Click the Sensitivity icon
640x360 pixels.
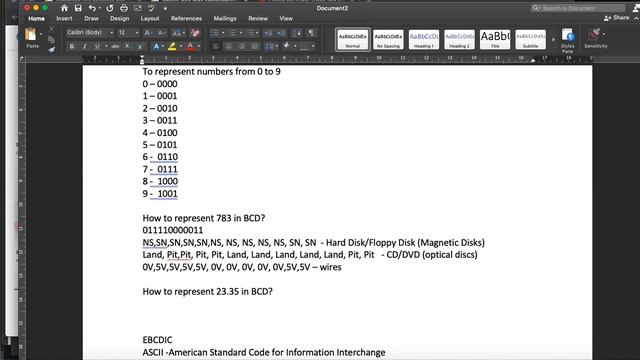pyautogui.click(x=595, y=38)
